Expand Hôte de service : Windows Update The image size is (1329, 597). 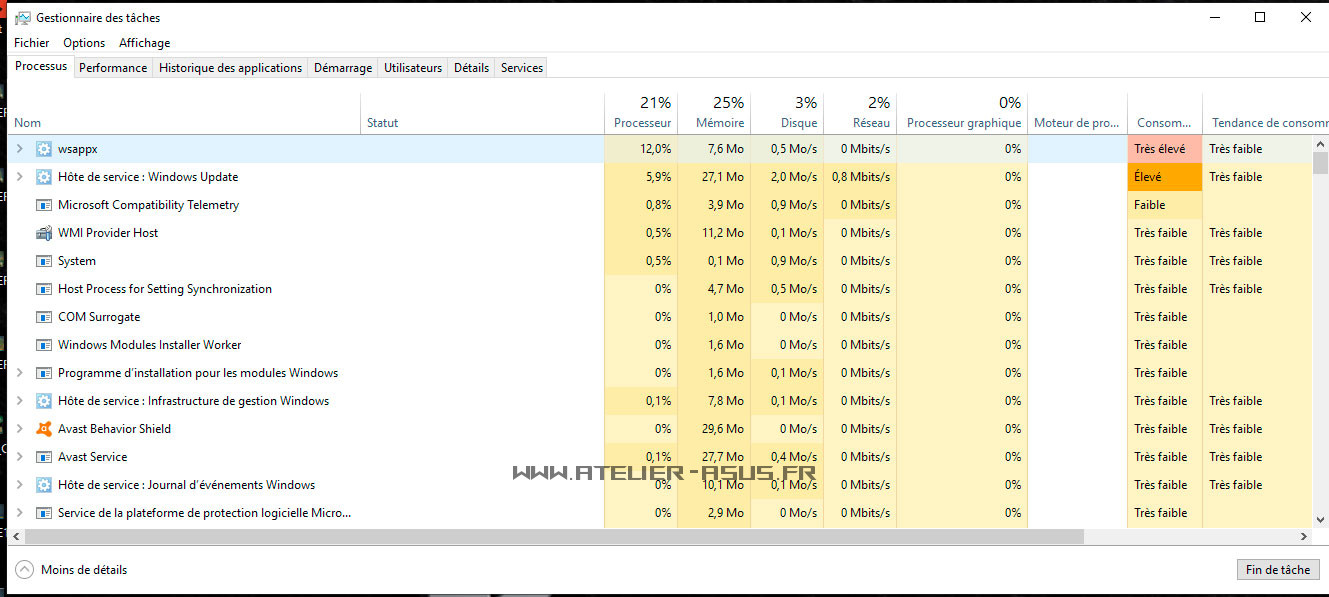19,177
